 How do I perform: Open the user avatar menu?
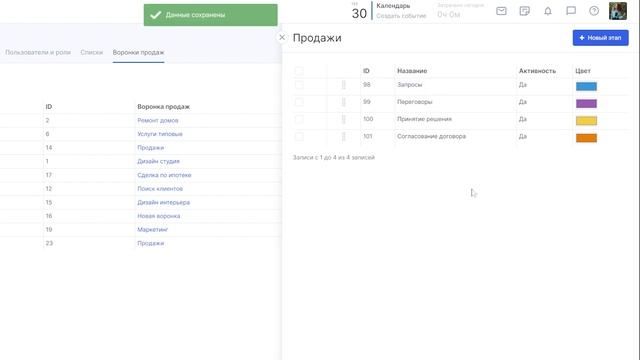click(x=618, y=11)
